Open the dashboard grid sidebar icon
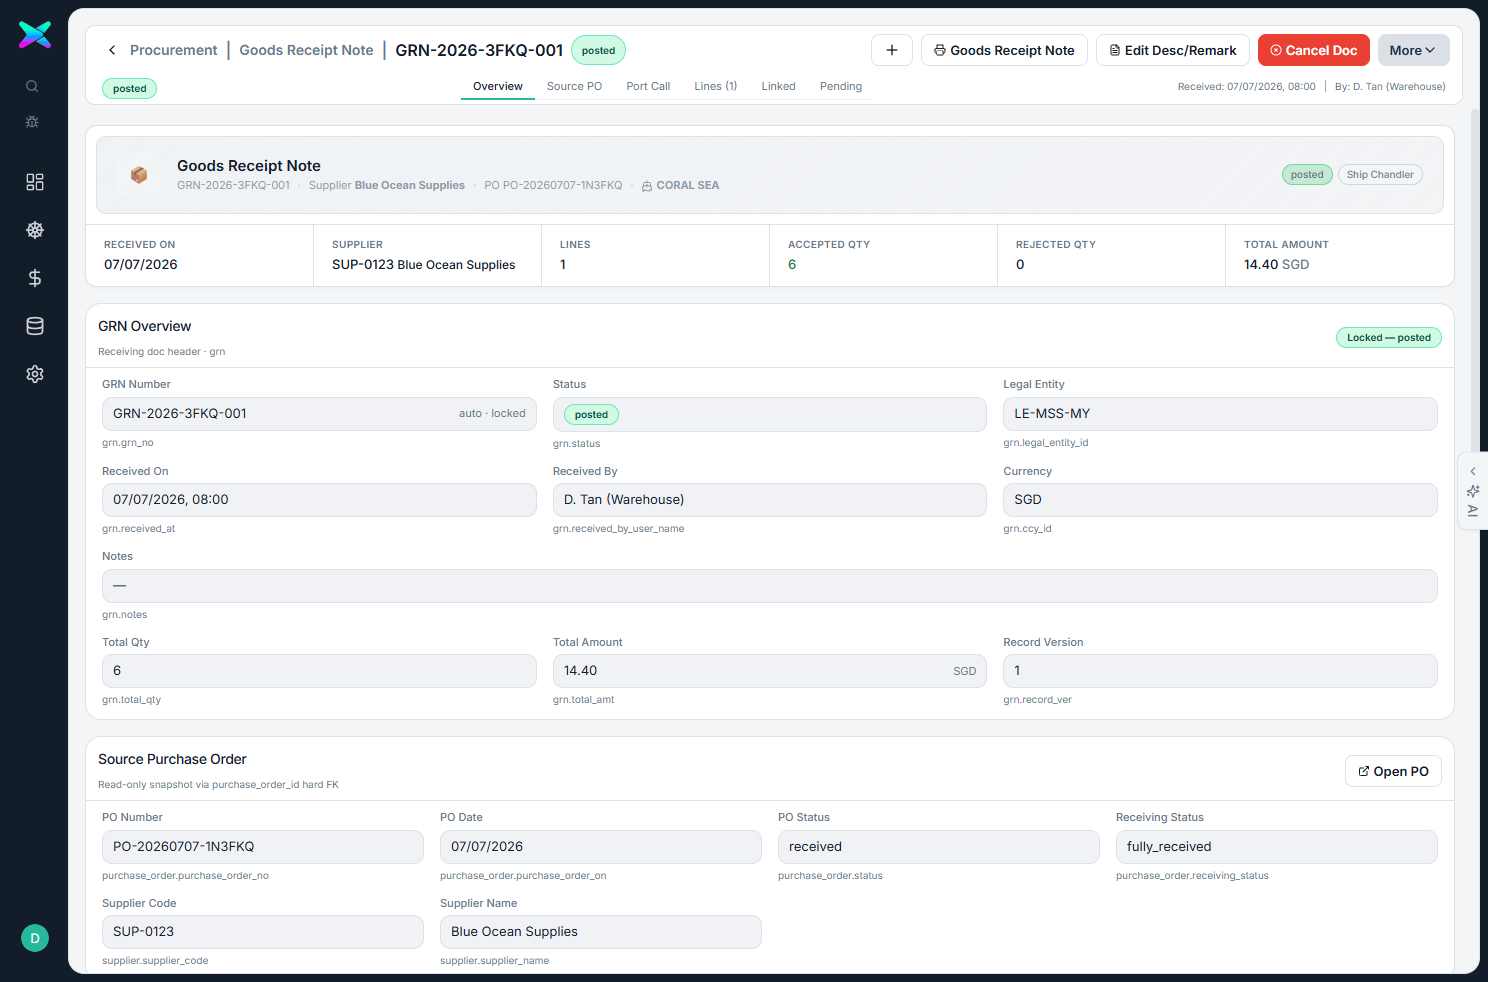The image size is (1488, 982). 35,182
